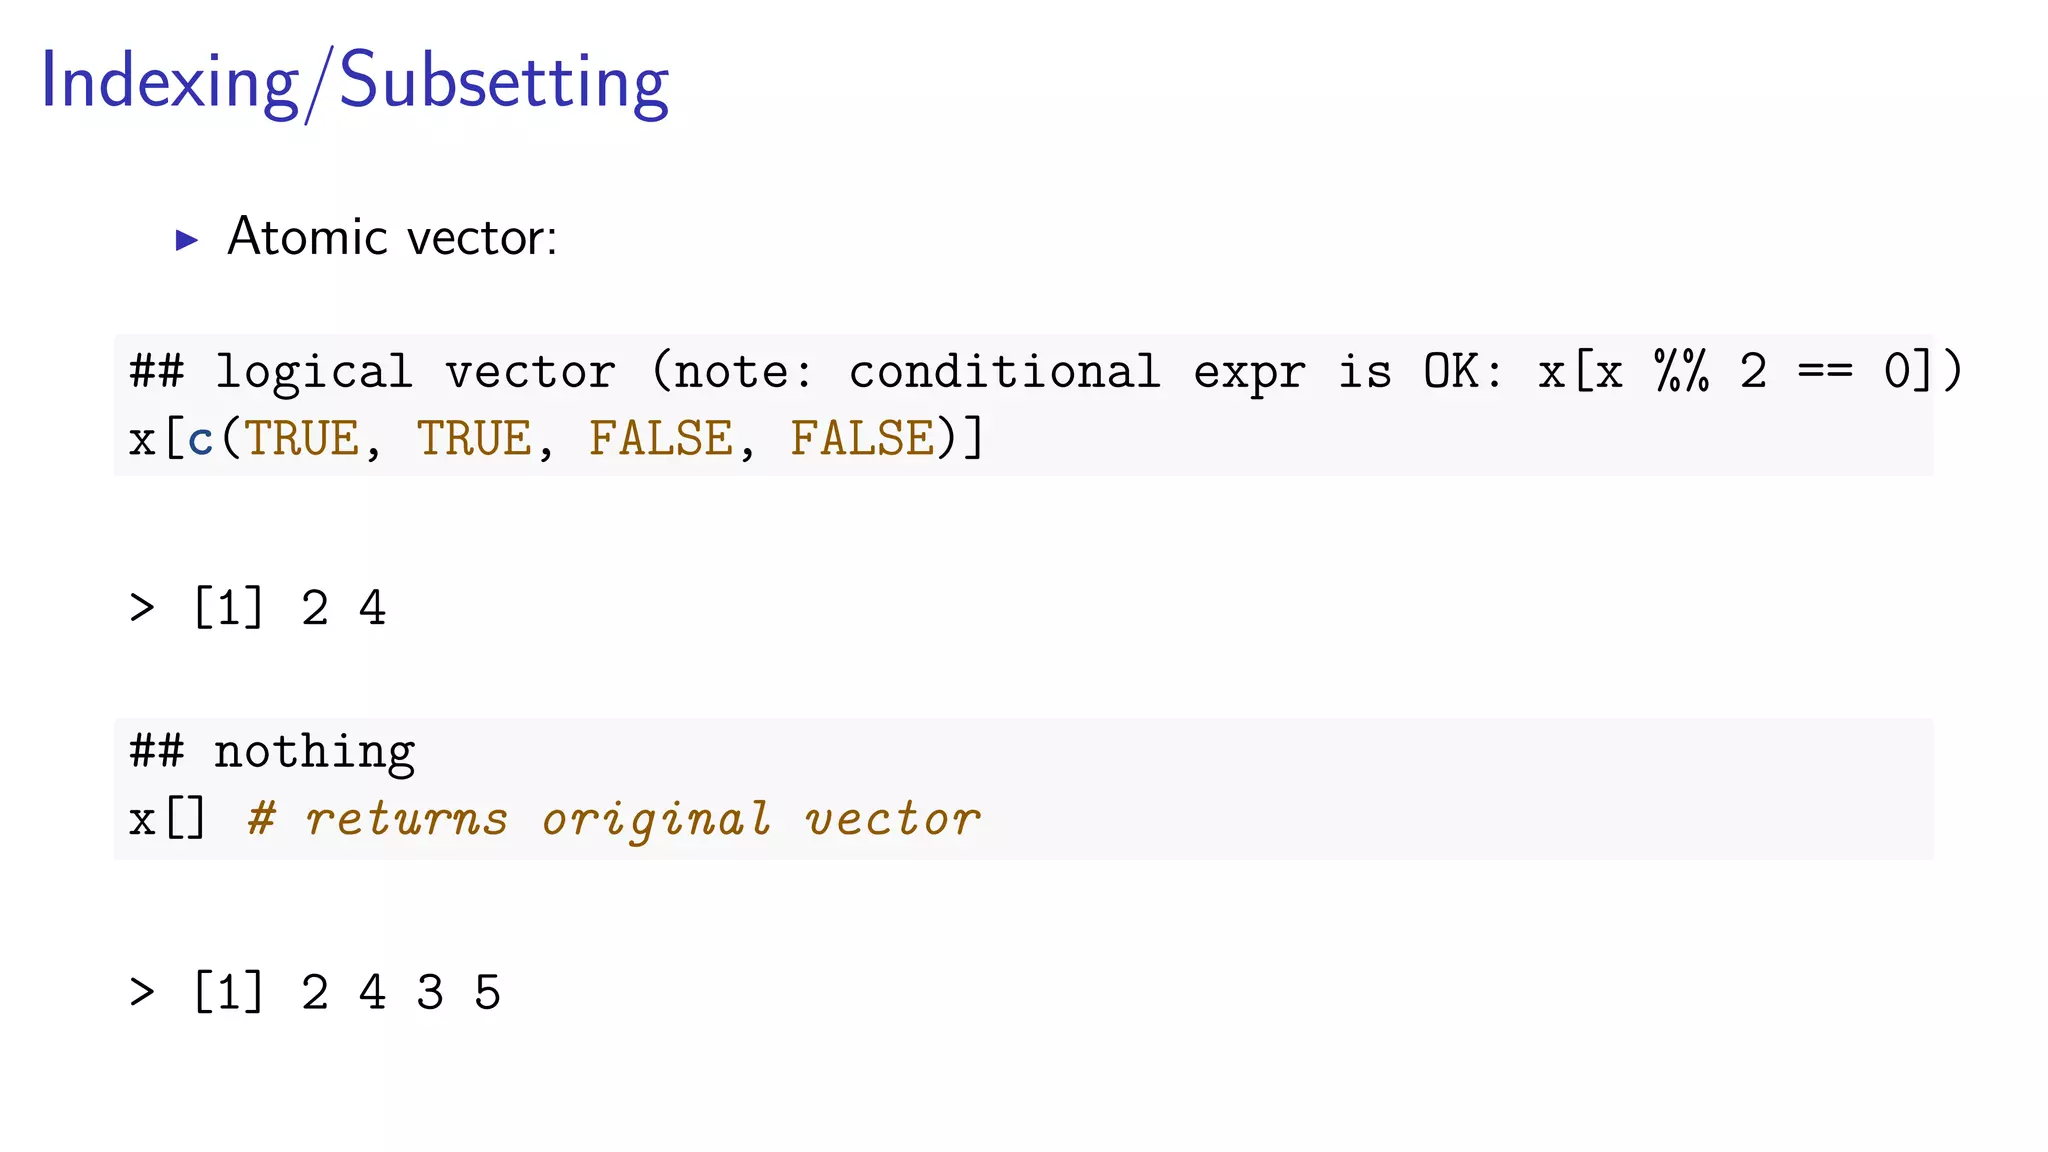Click the first FALSE in the code

click(661, 440)
